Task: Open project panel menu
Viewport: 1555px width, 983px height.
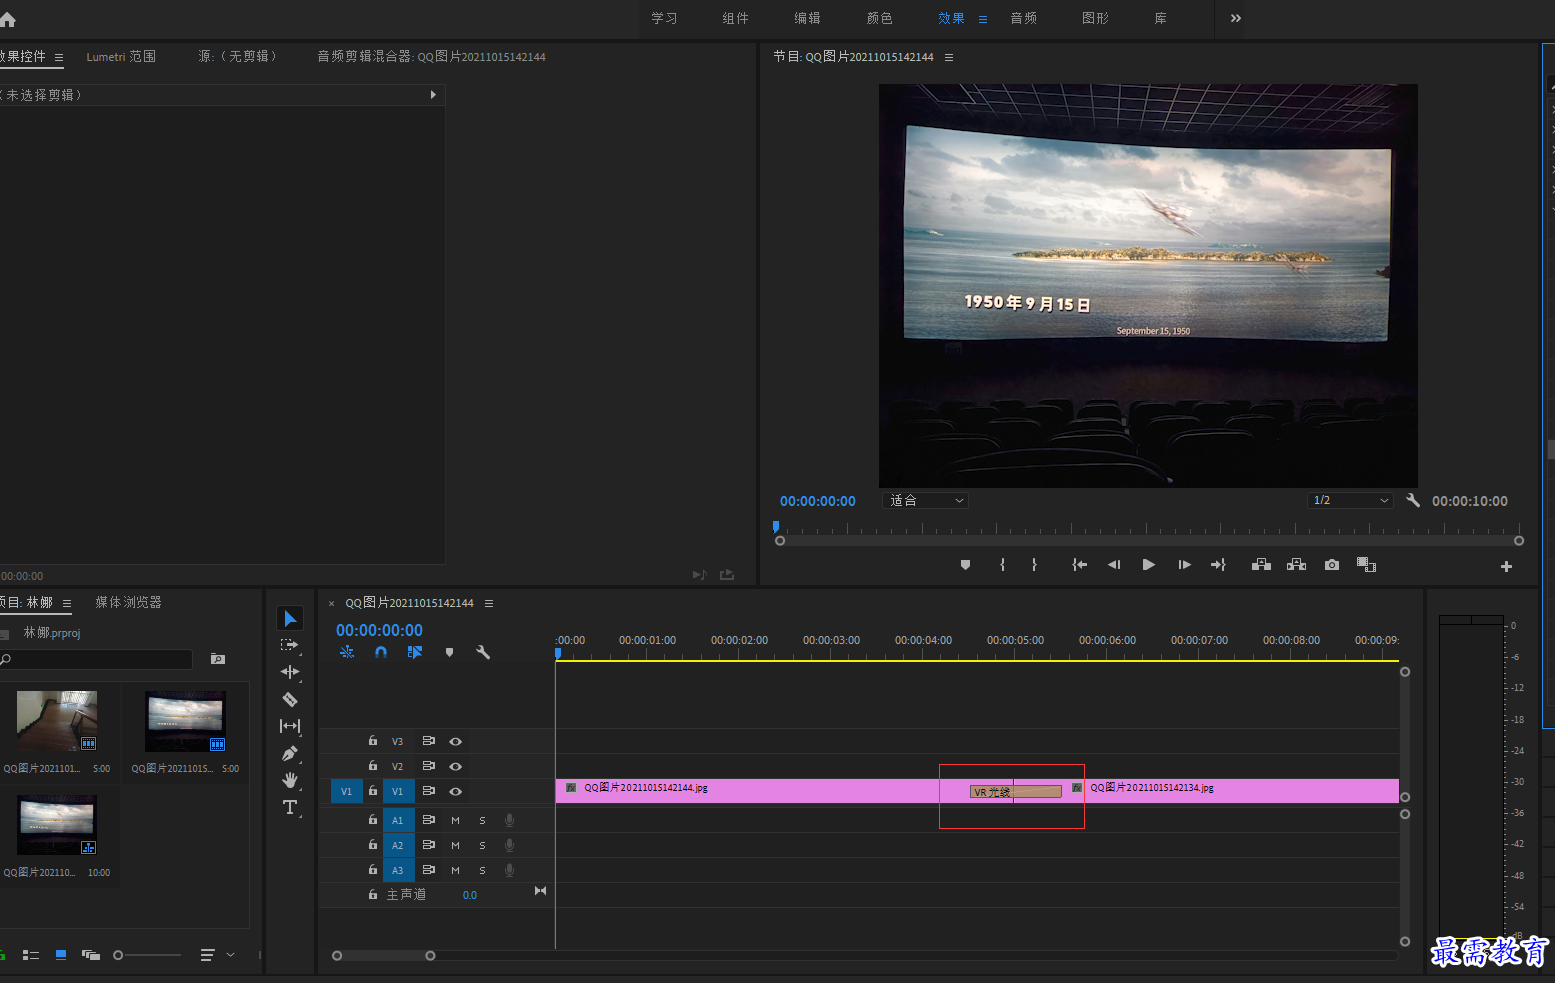Action: pos(67,603)
